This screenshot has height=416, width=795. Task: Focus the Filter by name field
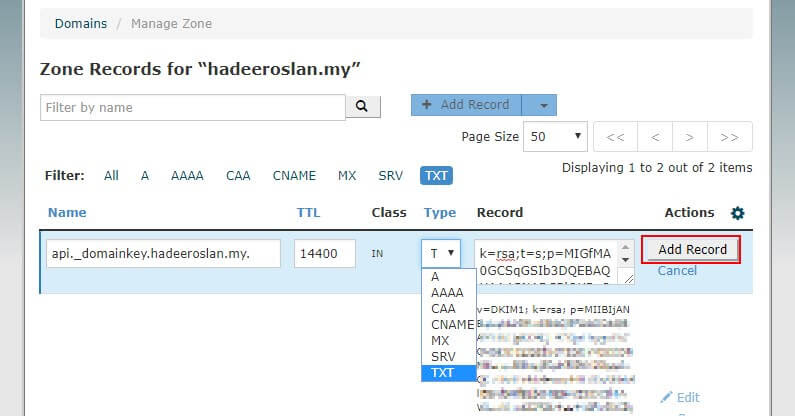coord(193,108)
